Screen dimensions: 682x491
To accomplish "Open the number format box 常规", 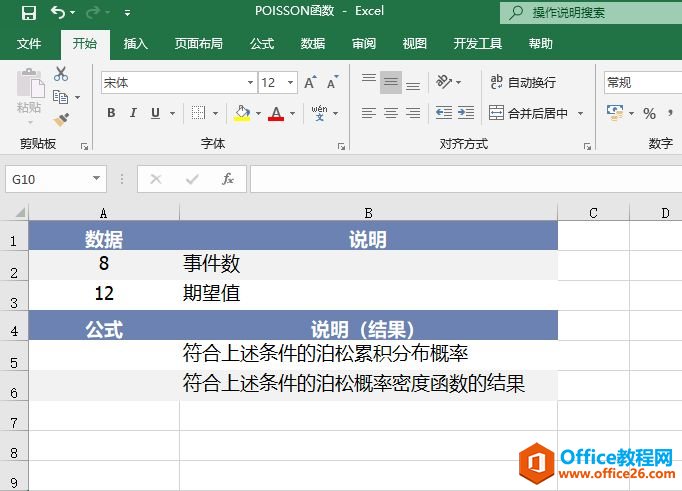I will 643,83.
